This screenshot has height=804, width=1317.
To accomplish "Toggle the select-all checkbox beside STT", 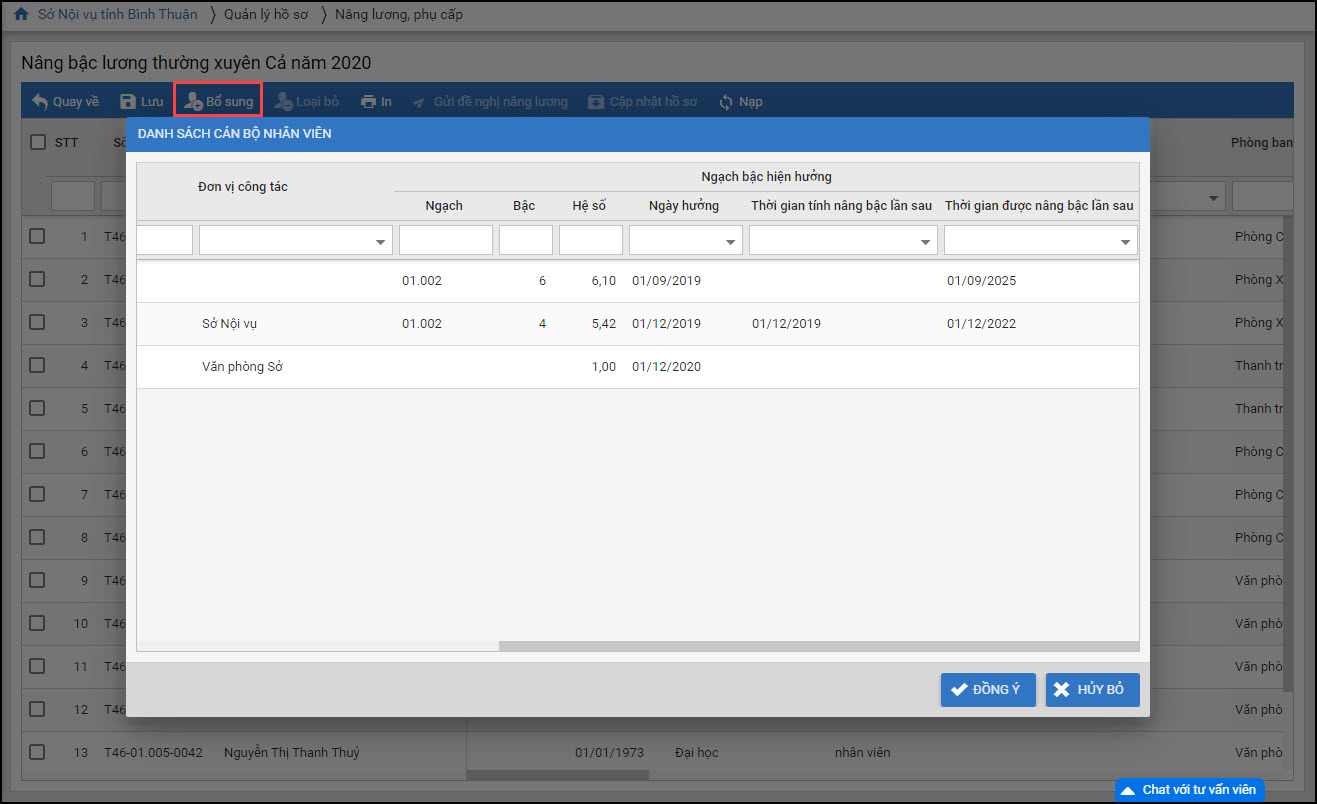I will (38, 143).
